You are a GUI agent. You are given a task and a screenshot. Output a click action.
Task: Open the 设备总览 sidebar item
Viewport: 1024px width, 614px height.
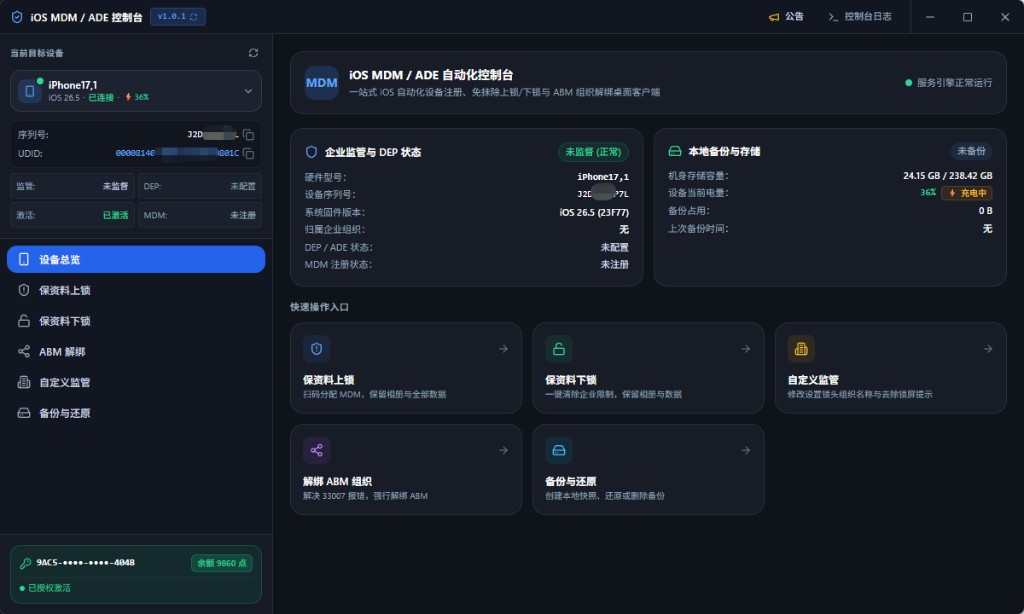[136, 259]
